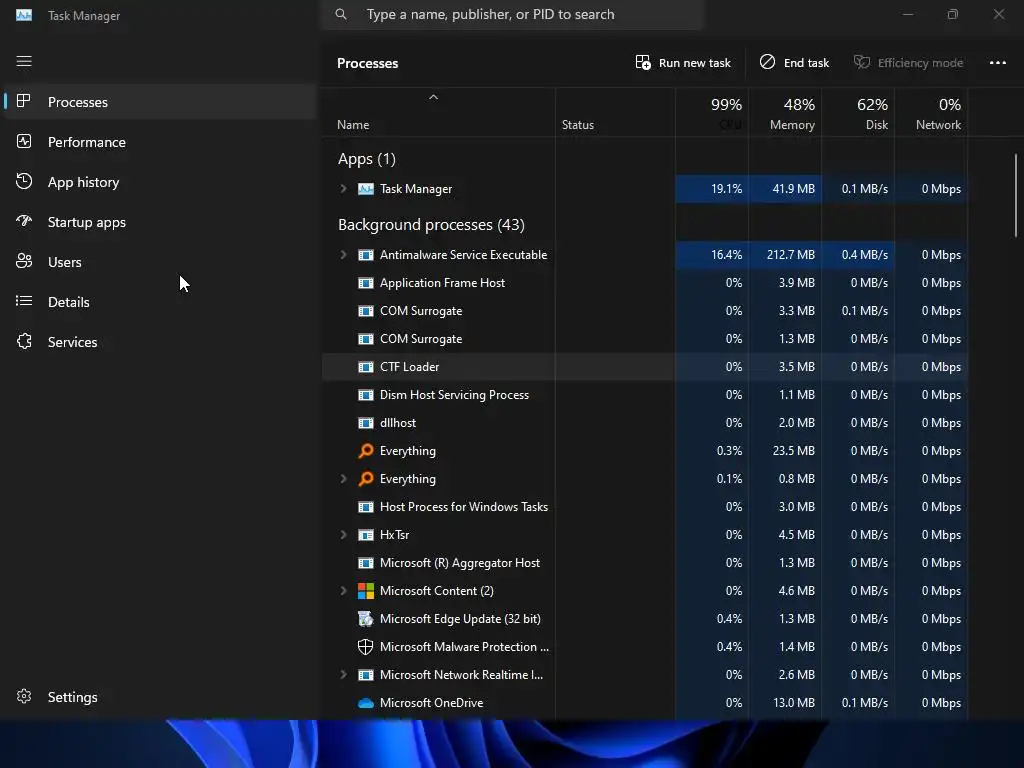Image resolution: width=1024 pixels, height=768 pixels.
Task: Click the search box for name, publisher, PID
Action: point(512,14)
